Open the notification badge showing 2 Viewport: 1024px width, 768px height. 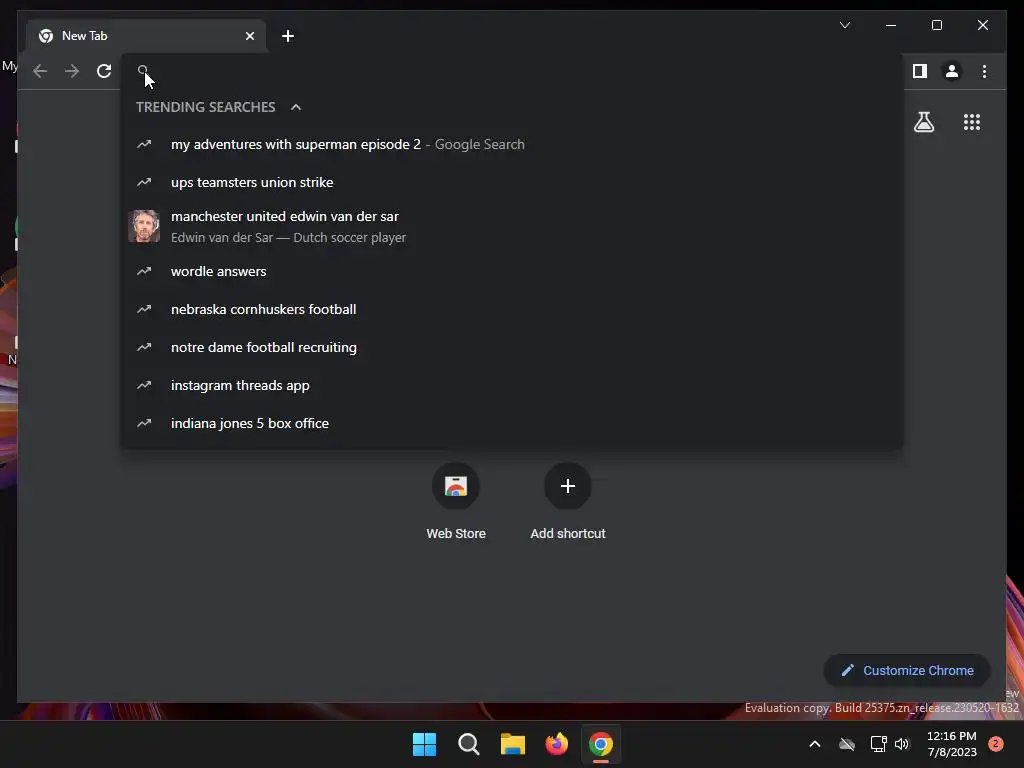[995, 744]
